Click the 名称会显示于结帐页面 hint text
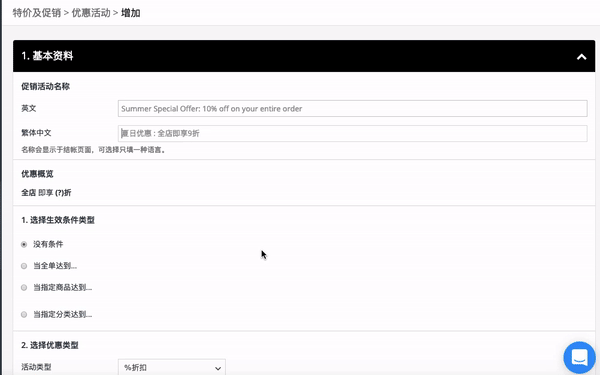 tap(93, 150)
